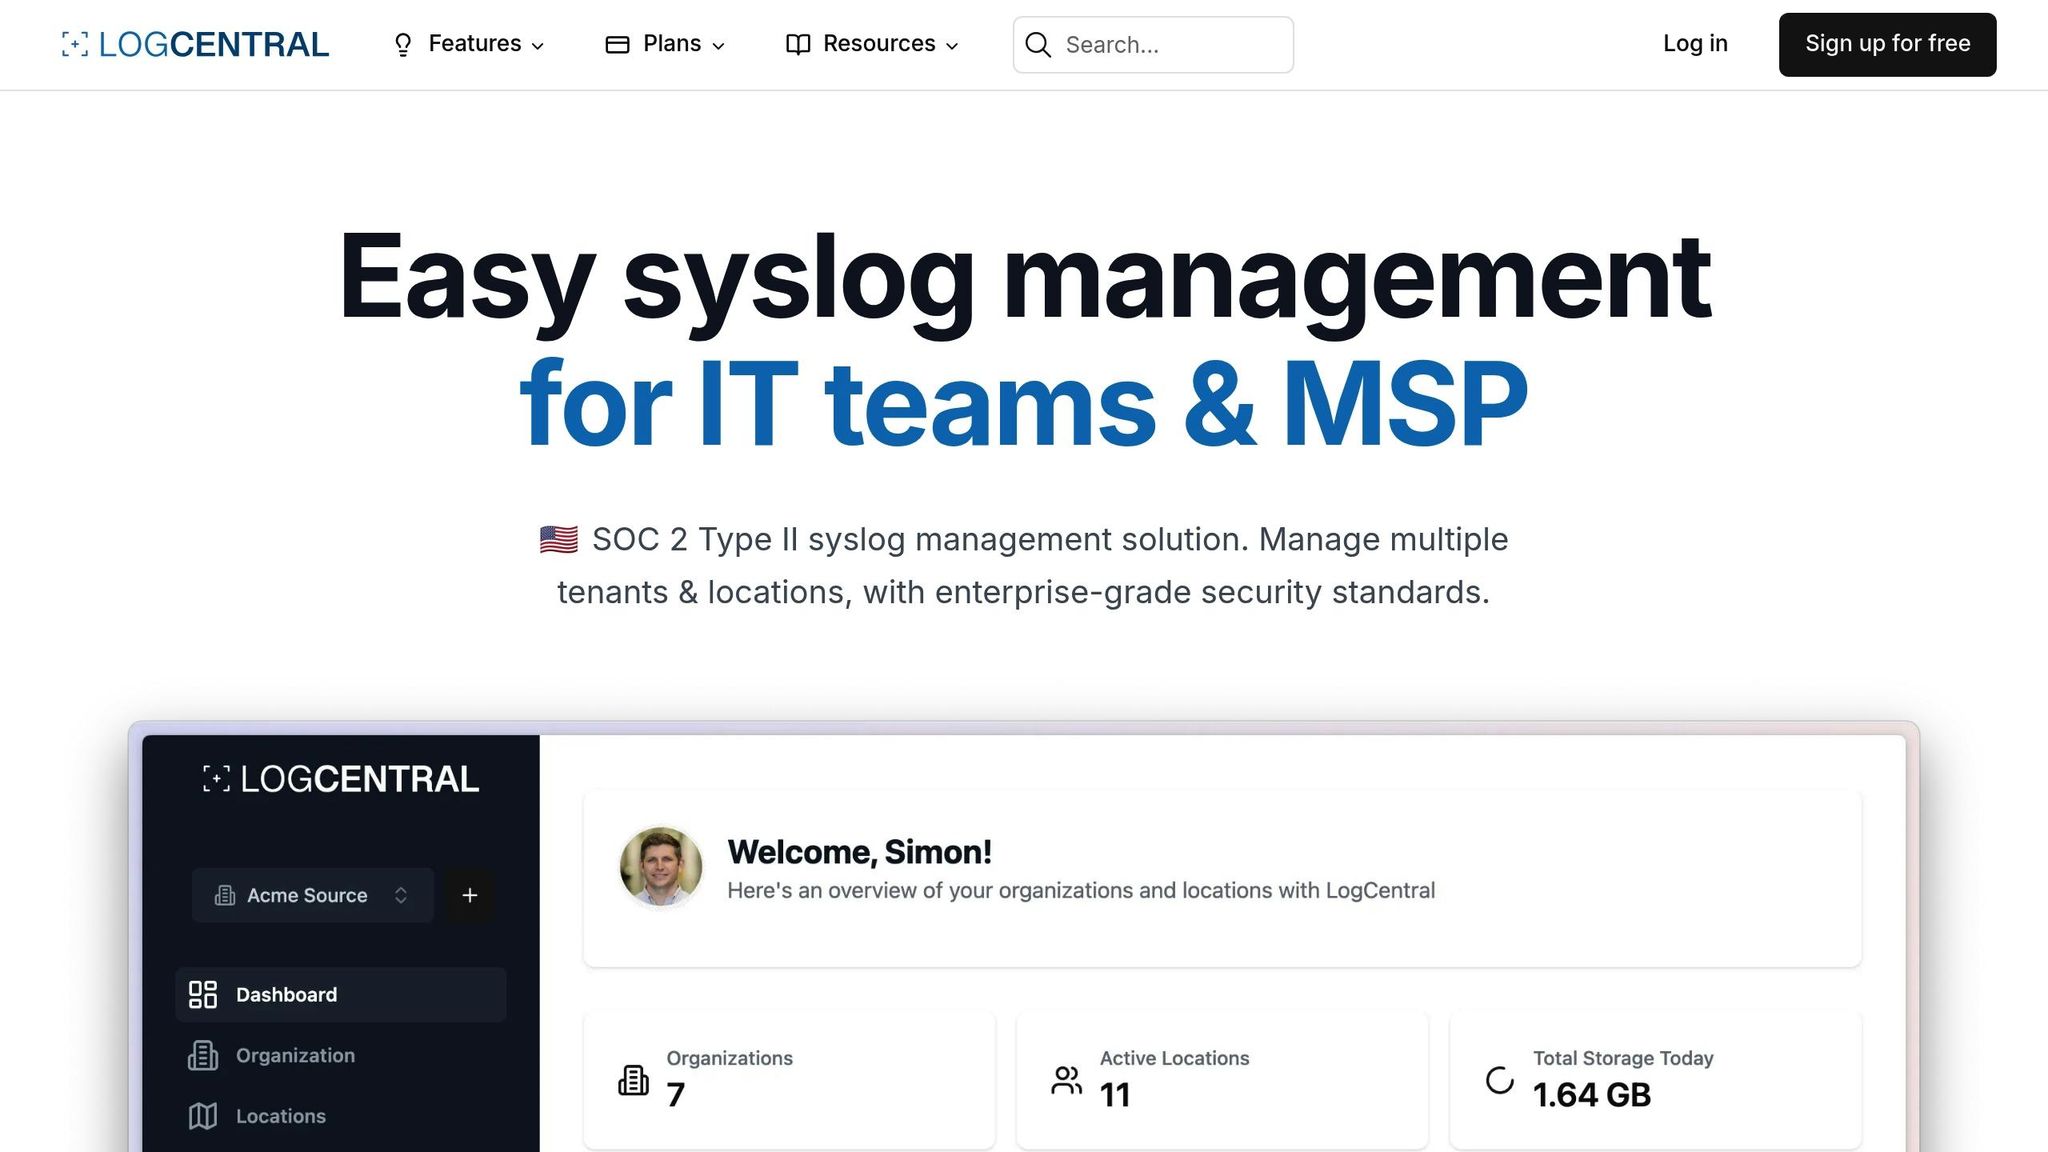Image resolution: width=2048 pixels, height=1152 pixels.
Task: Expand the Plans dropdown chevron
Action: (718, 46)
